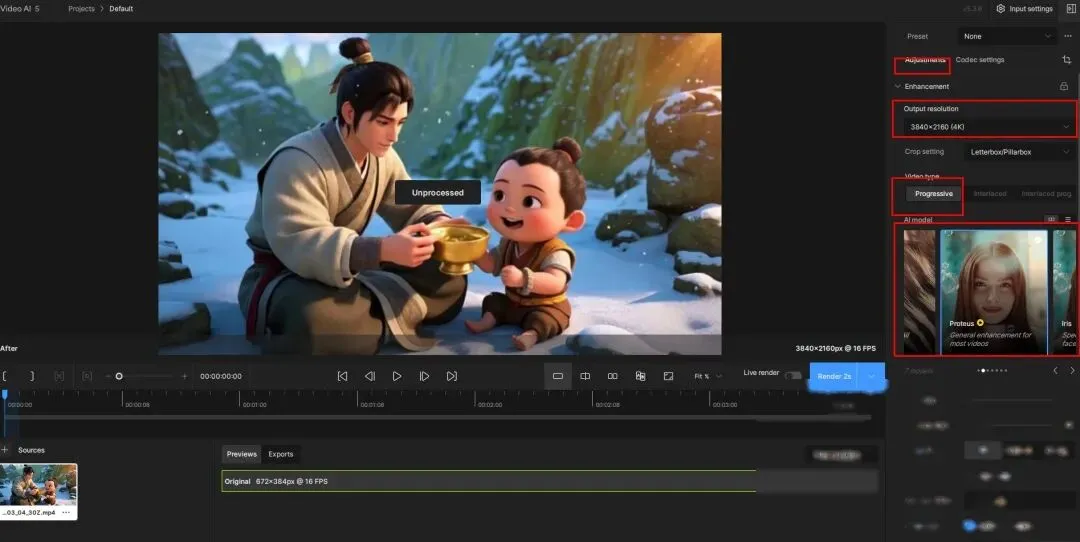
Task: Select the single view layout icon
Action: (x=558, y=376)
